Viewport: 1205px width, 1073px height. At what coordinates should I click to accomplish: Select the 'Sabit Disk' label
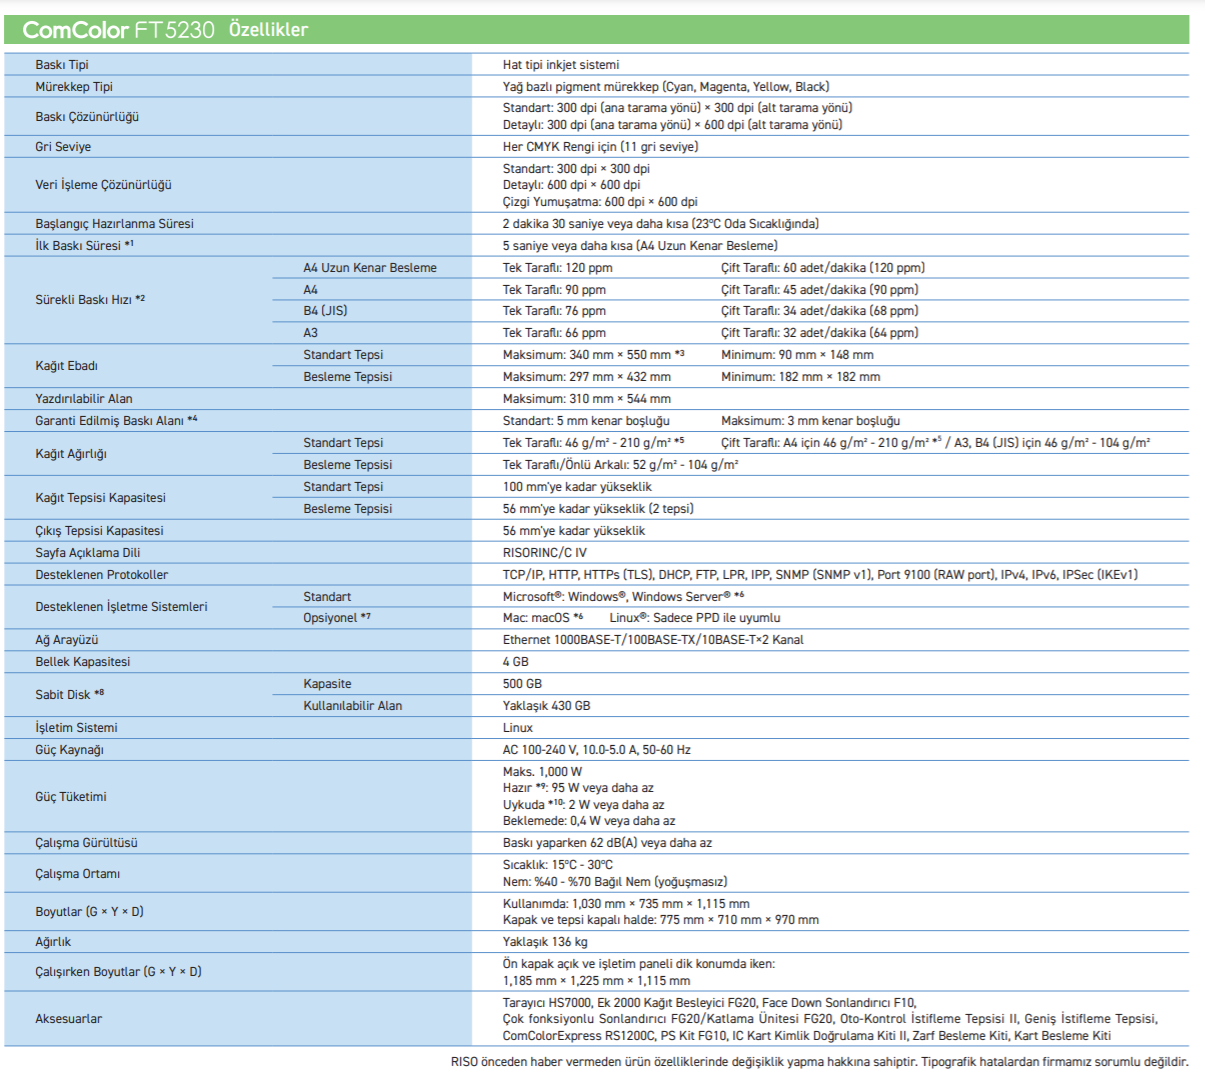[x=70, y=695]
